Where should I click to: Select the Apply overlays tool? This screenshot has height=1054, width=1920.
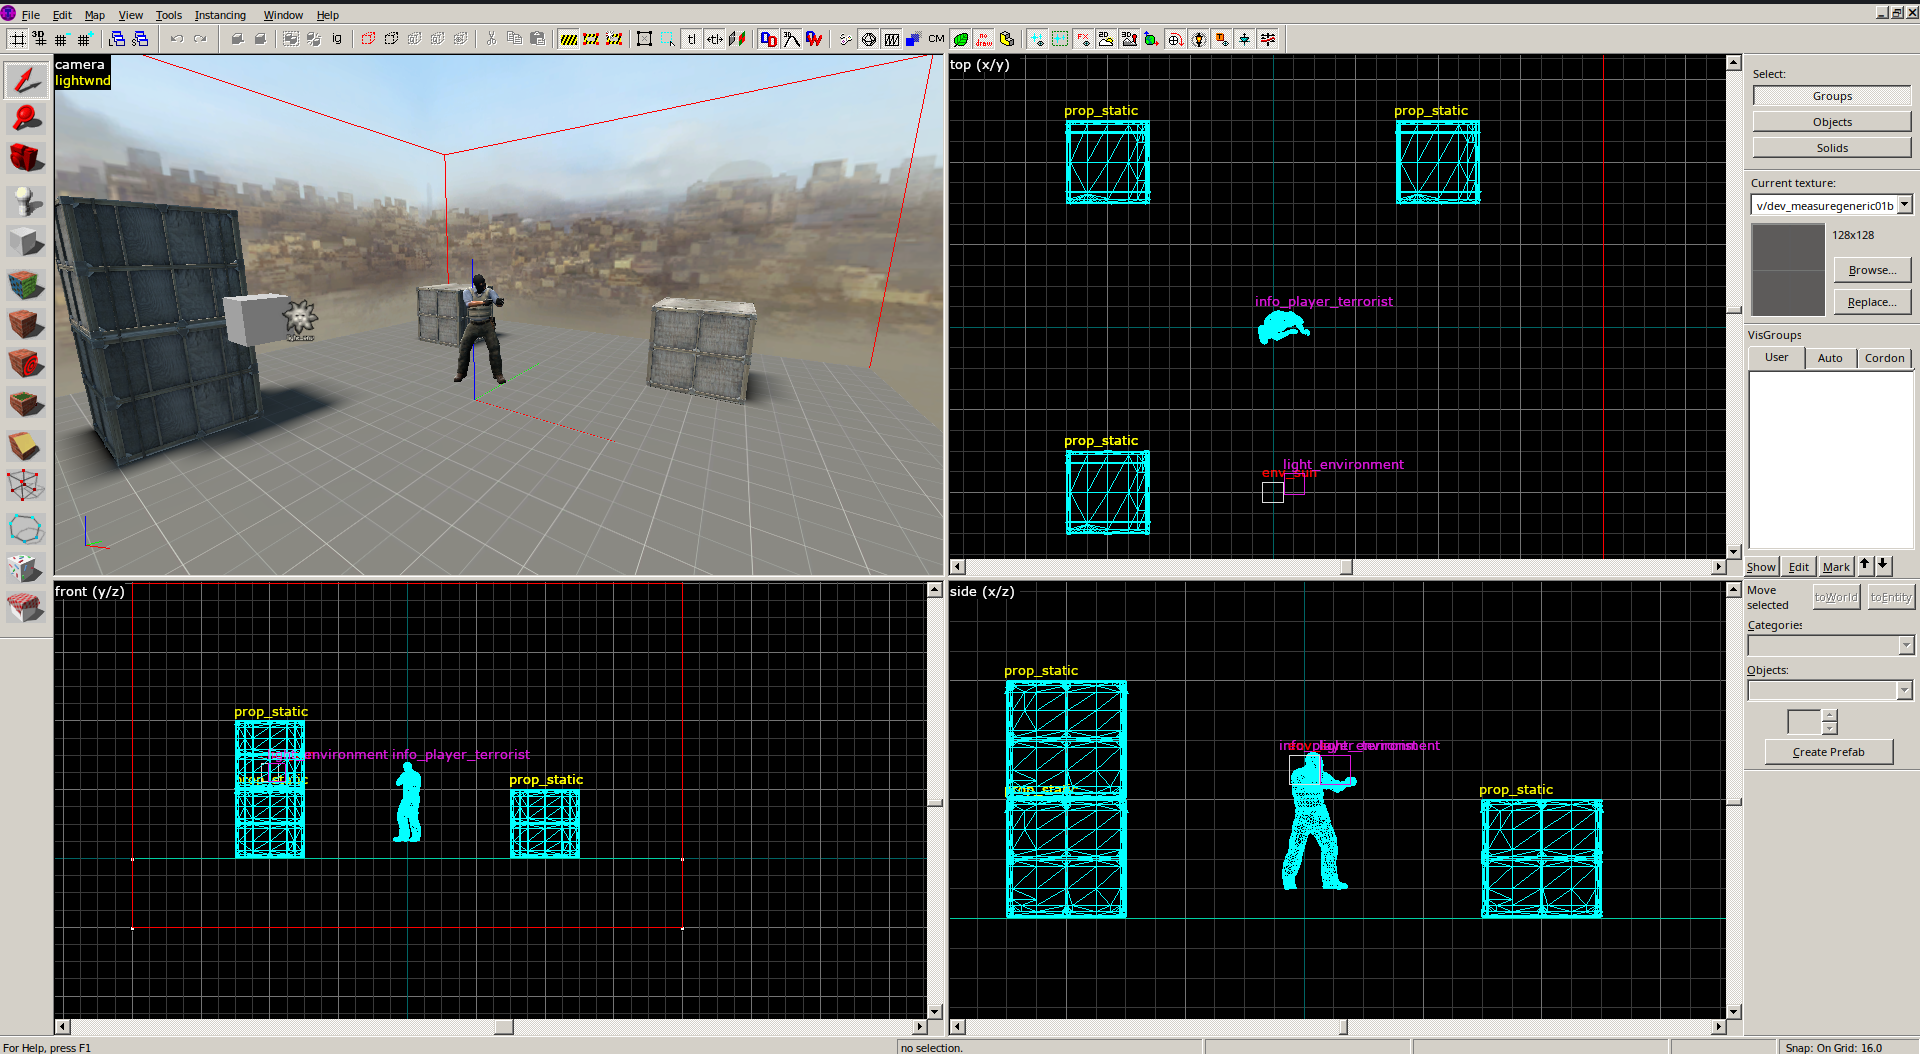(26, 403)
